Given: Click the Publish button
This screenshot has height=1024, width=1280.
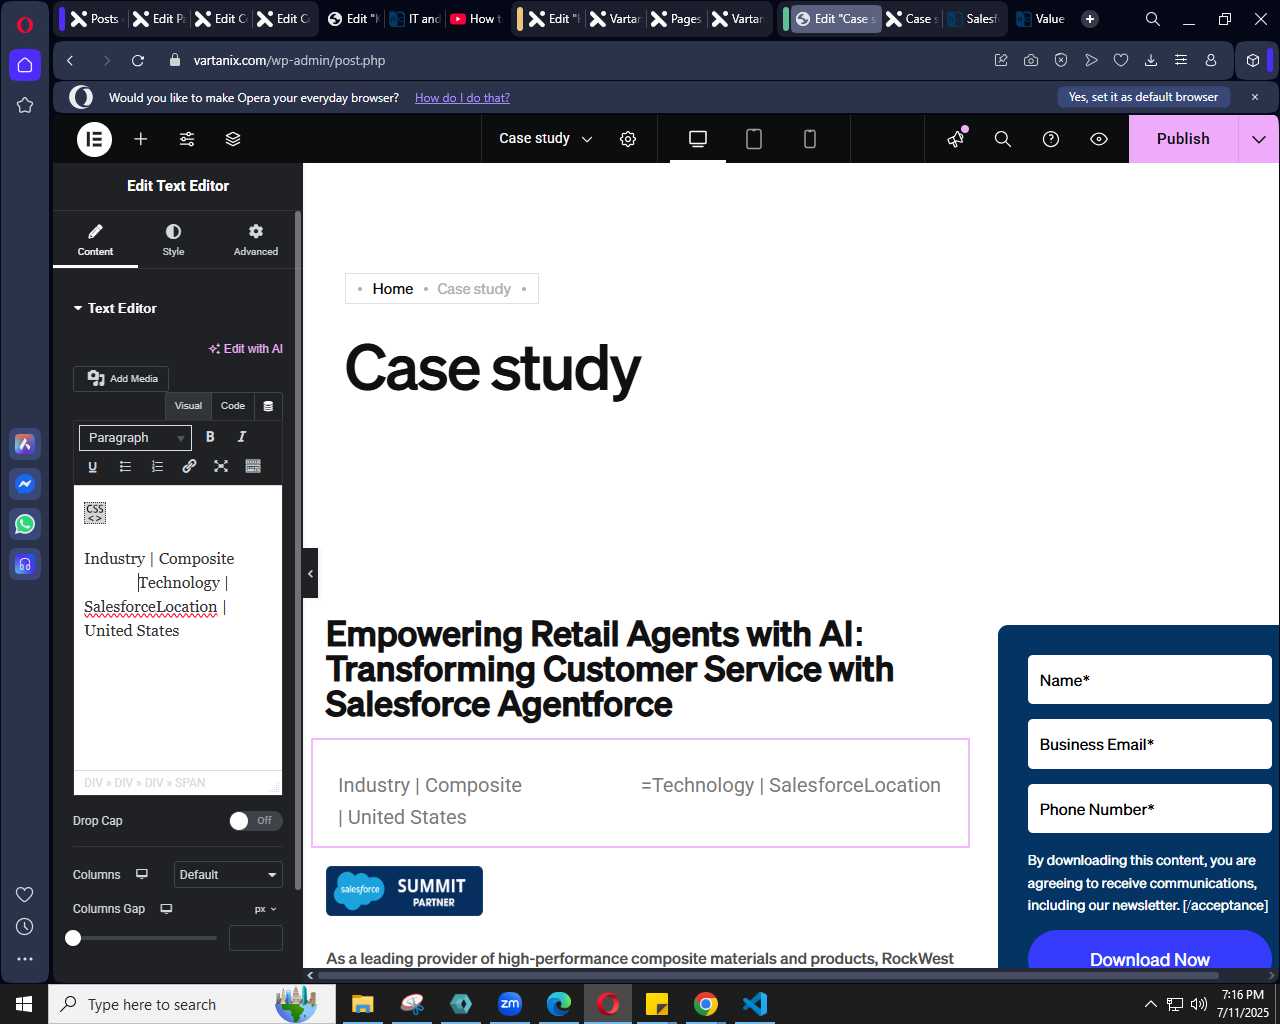Looking at the screenshot, I should coord(1183,139).
